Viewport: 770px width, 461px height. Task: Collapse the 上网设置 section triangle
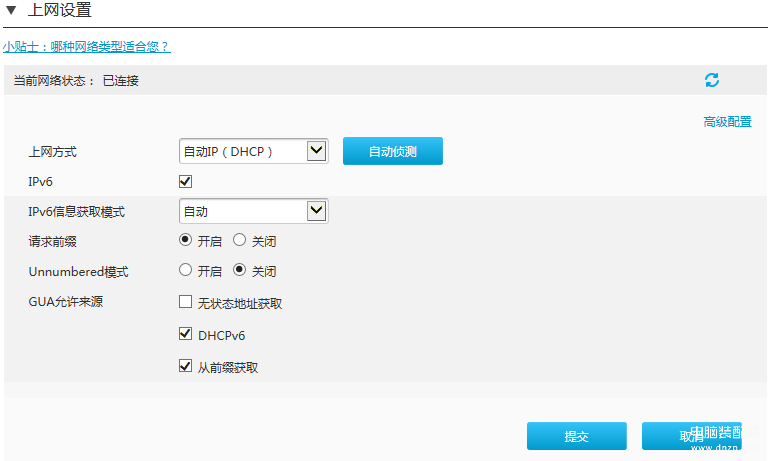pyautogui.click(x=11, y=10)
